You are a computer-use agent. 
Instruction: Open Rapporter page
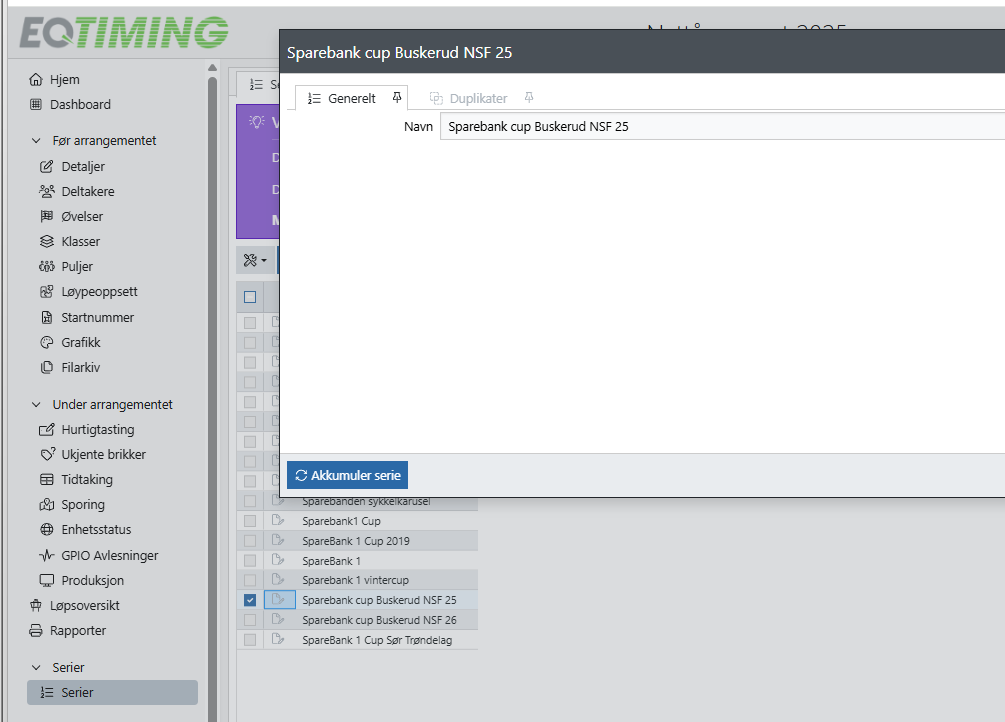[x=67, y=630]
